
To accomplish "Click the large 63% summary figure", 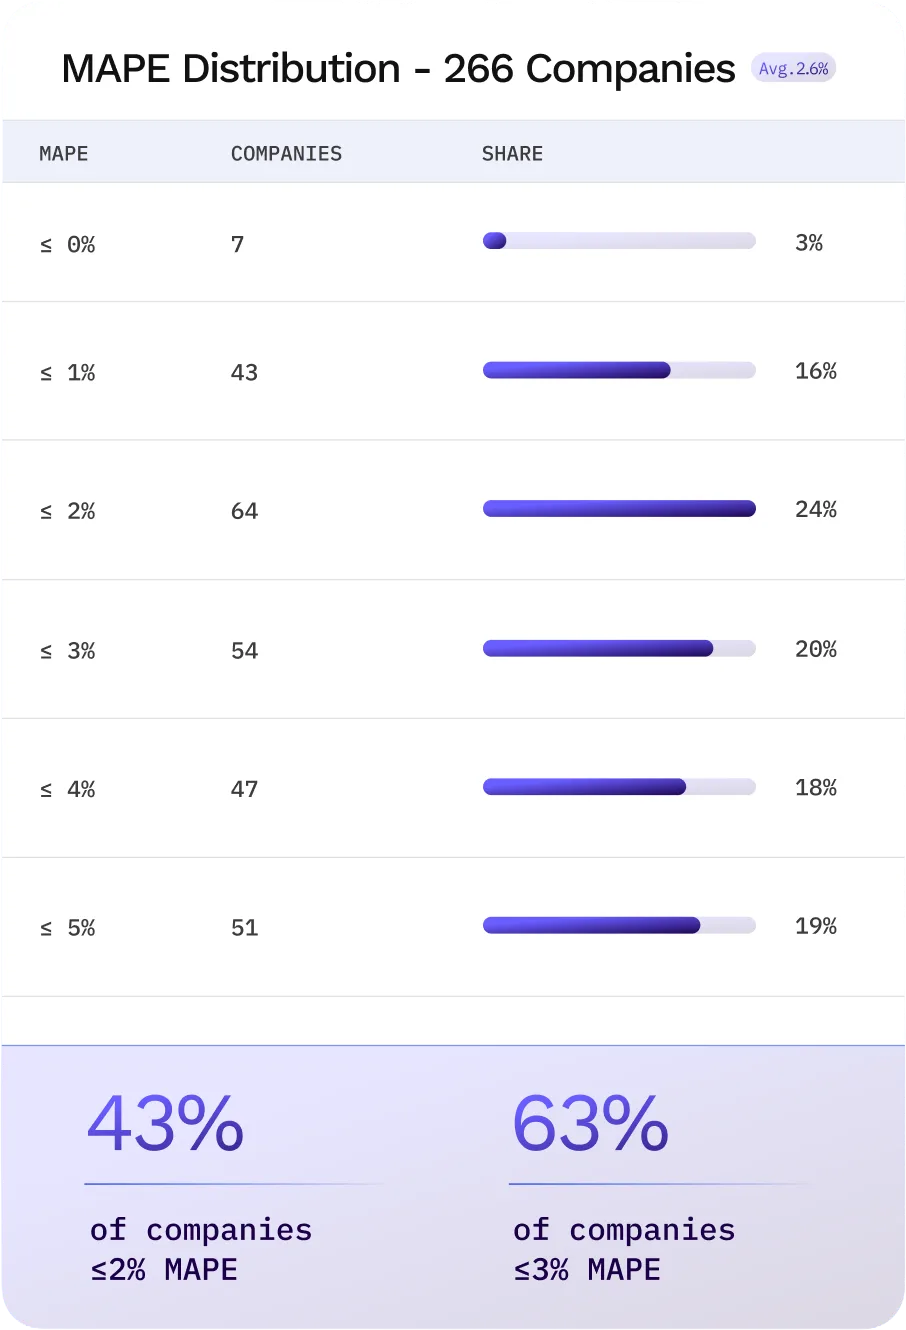I will (x=590, y=1123).
